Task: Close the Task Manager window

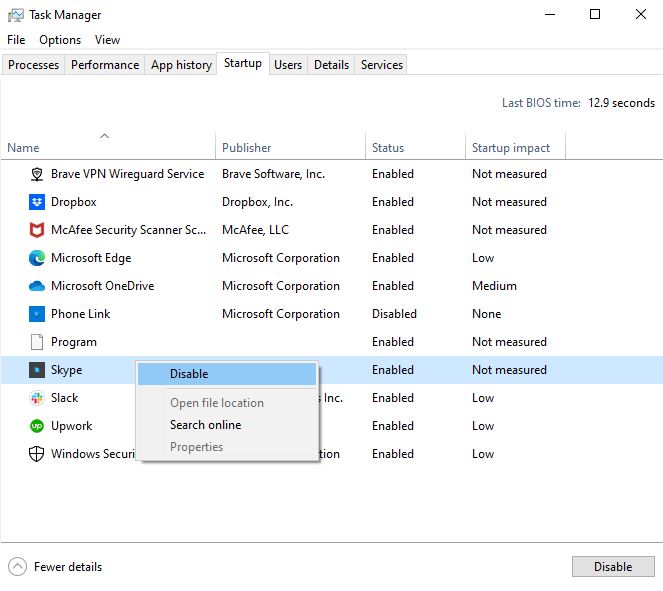Action: click(641, 14)
